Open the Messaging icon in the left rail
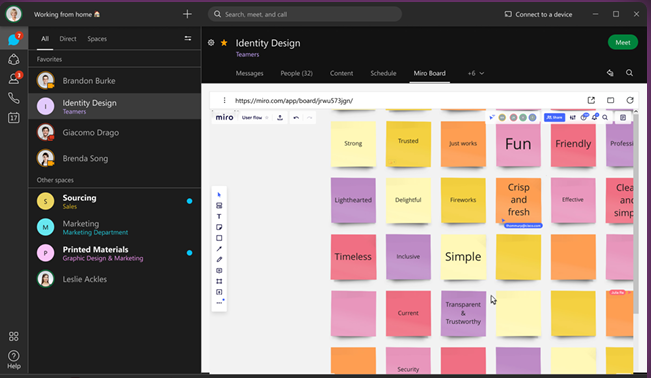This screenshot has height=378, width=651. pyautogui.click(x=13, y=39)
